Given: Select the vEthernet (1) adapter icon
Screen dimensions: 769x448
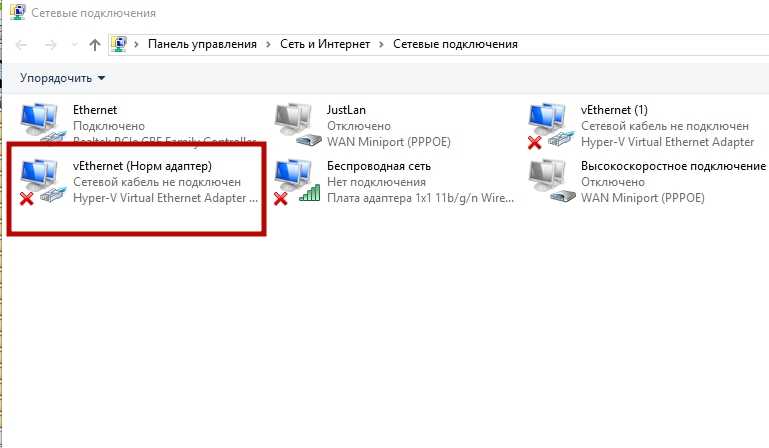Looking at the screenshot, I should [551, 125].
